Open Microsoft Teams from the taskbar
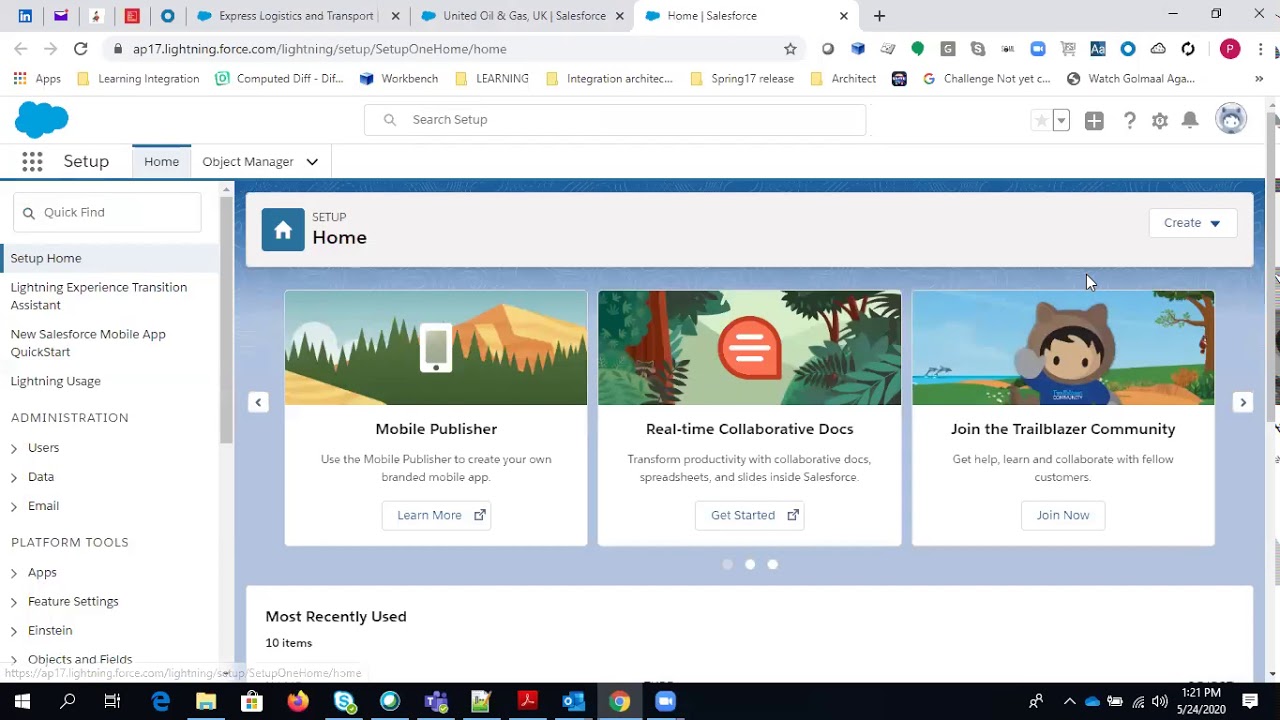The image size is (1280, 720). (436, 701)
